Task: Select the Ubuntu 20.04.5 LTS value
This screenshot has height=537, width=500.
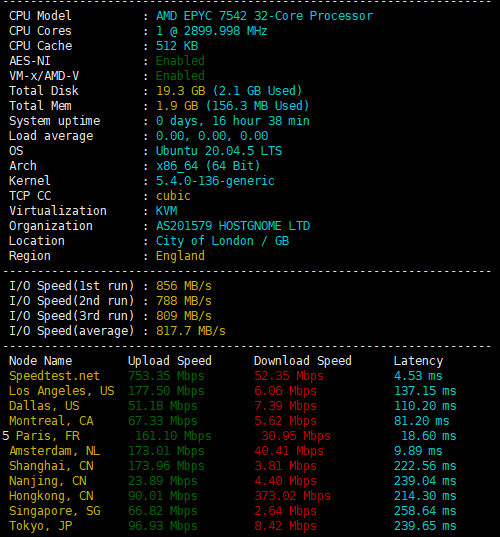Action: (x=219, y=151)
